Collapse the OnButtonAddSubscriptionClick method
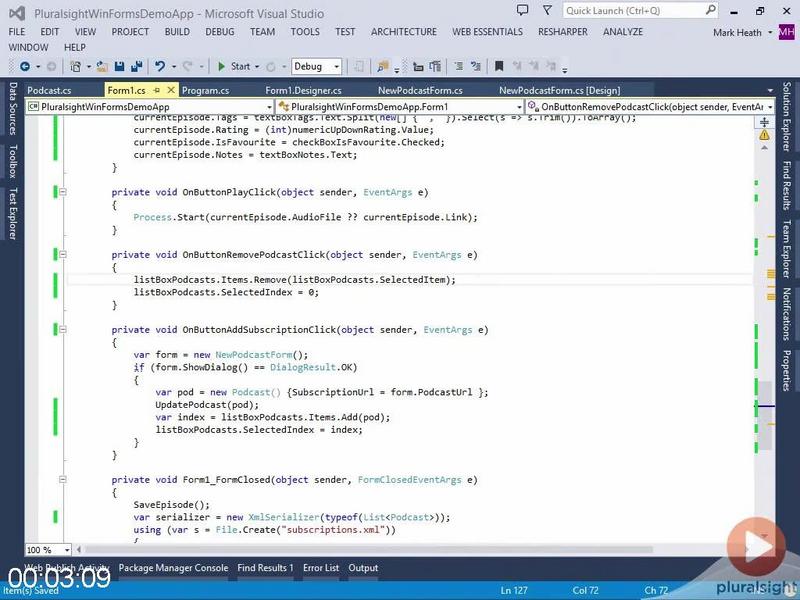Viewport: 800px width, 600px height. (x=63, y=330)
